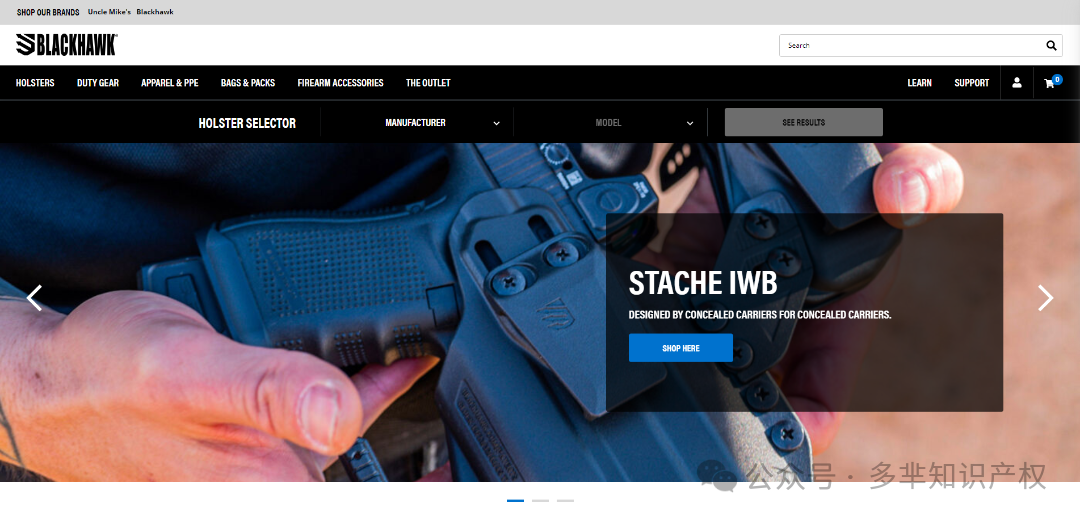Click the Stache IWB heading
Image resolution: width=1080 pixels, height=519 pixels.
703,284
